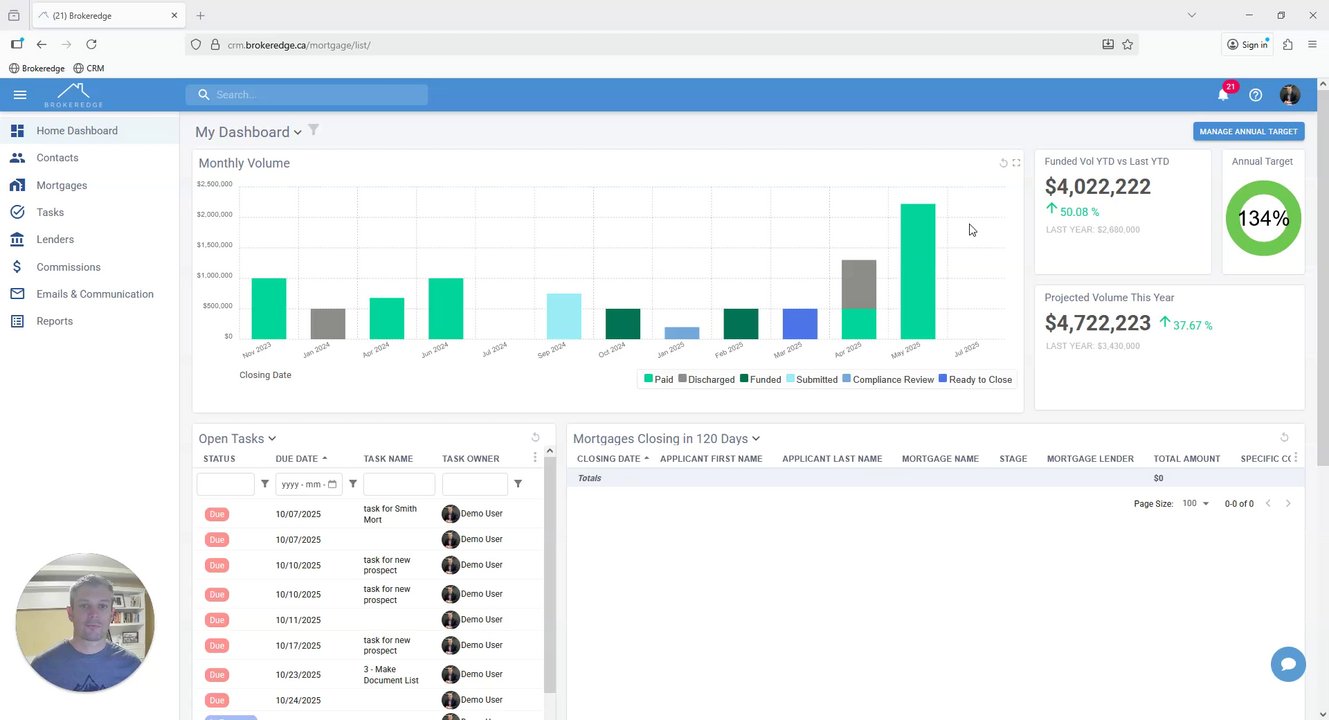1329x720 pixels.
Task: Toggle Ready to Close legend item
Action: (x=975, y=379)
